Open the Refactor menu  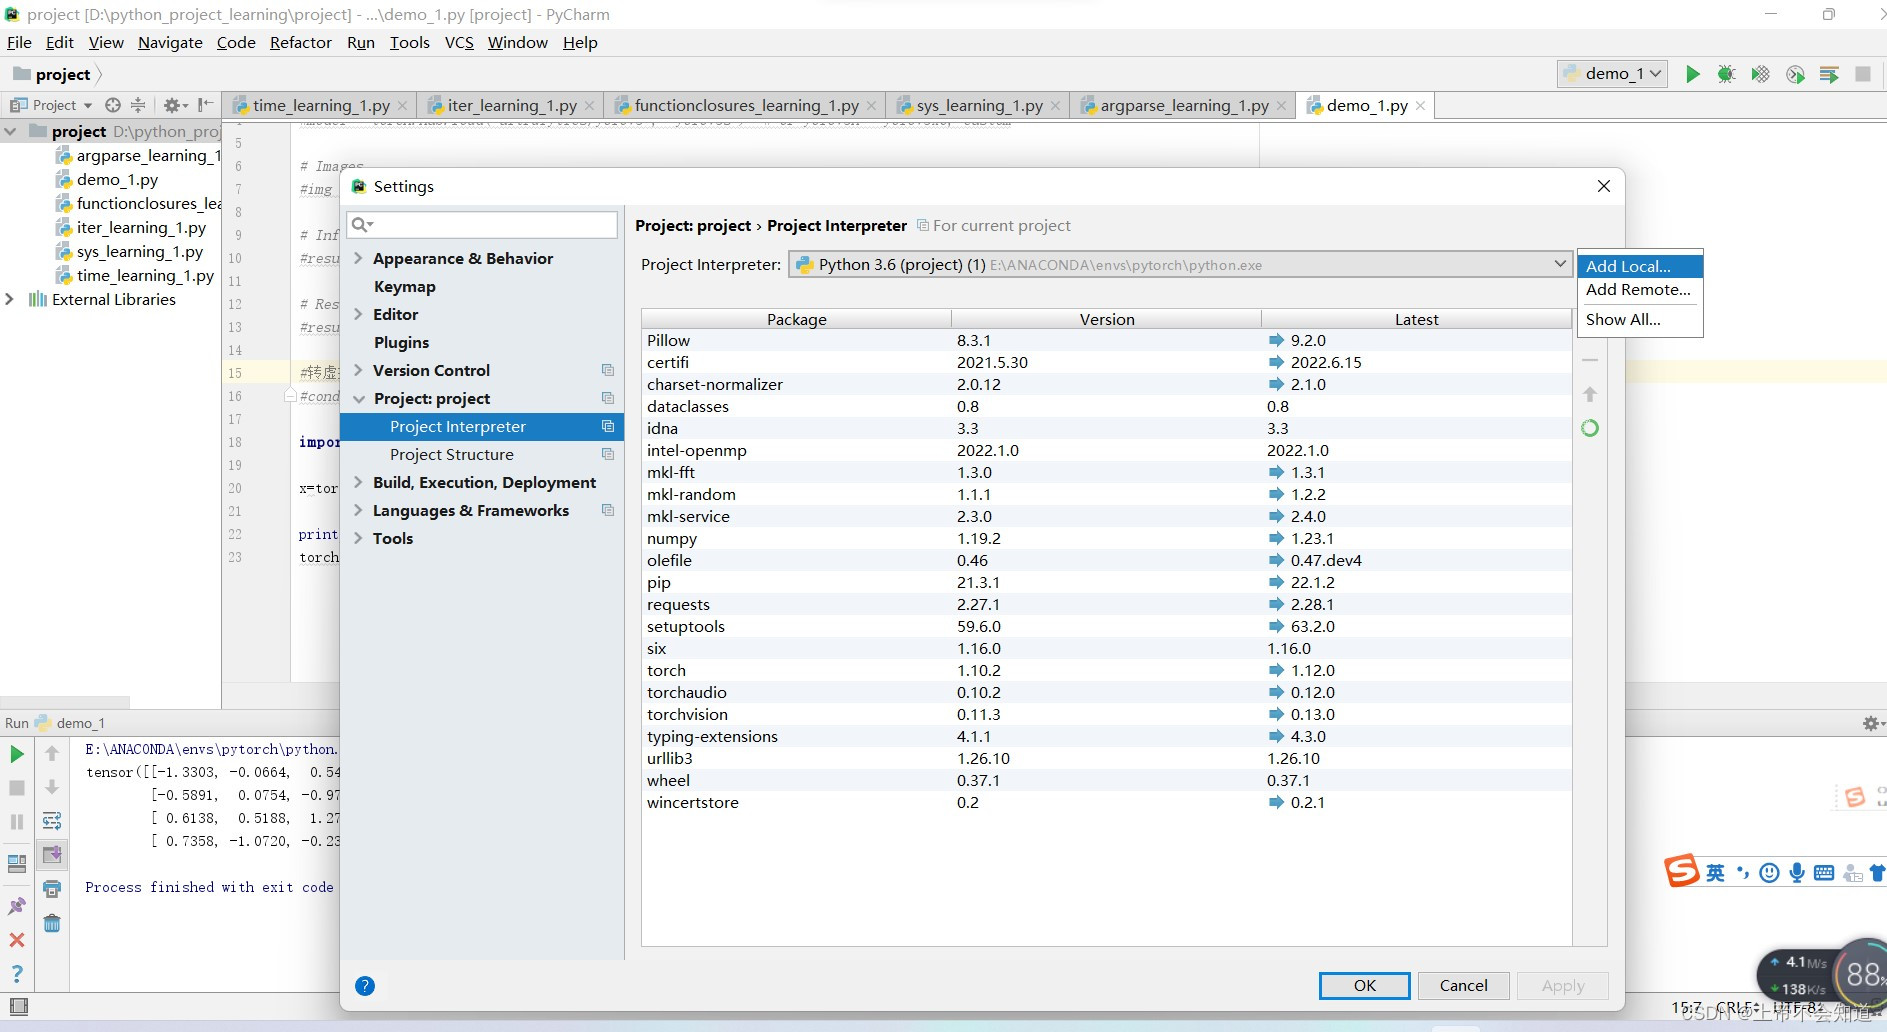[300, 42]
